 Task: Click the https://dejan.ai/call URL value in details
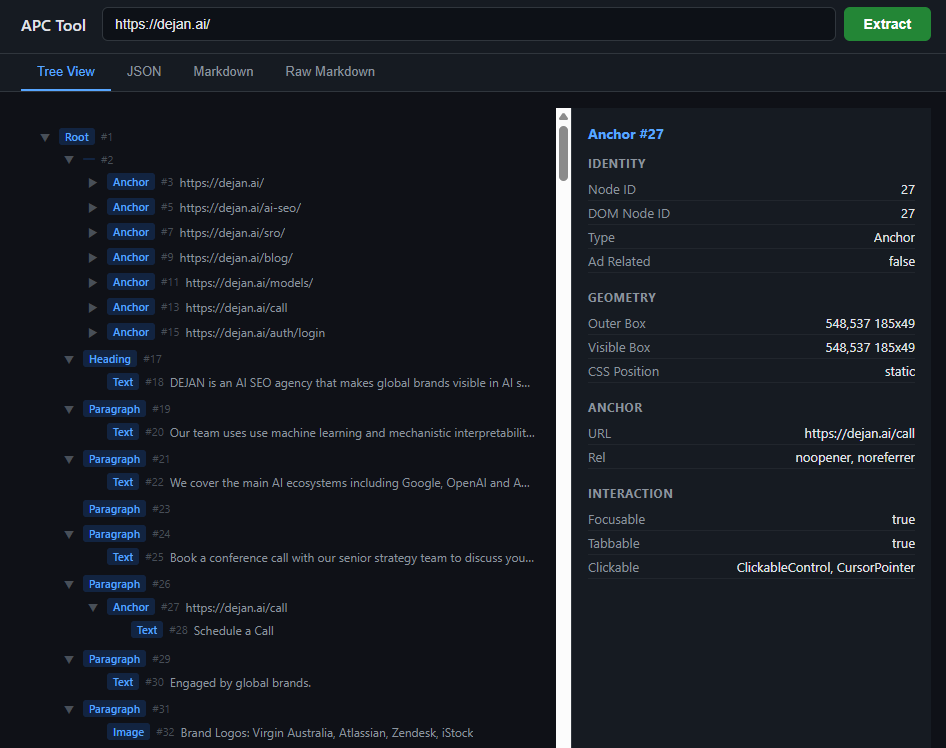click(x=859, y=434)
